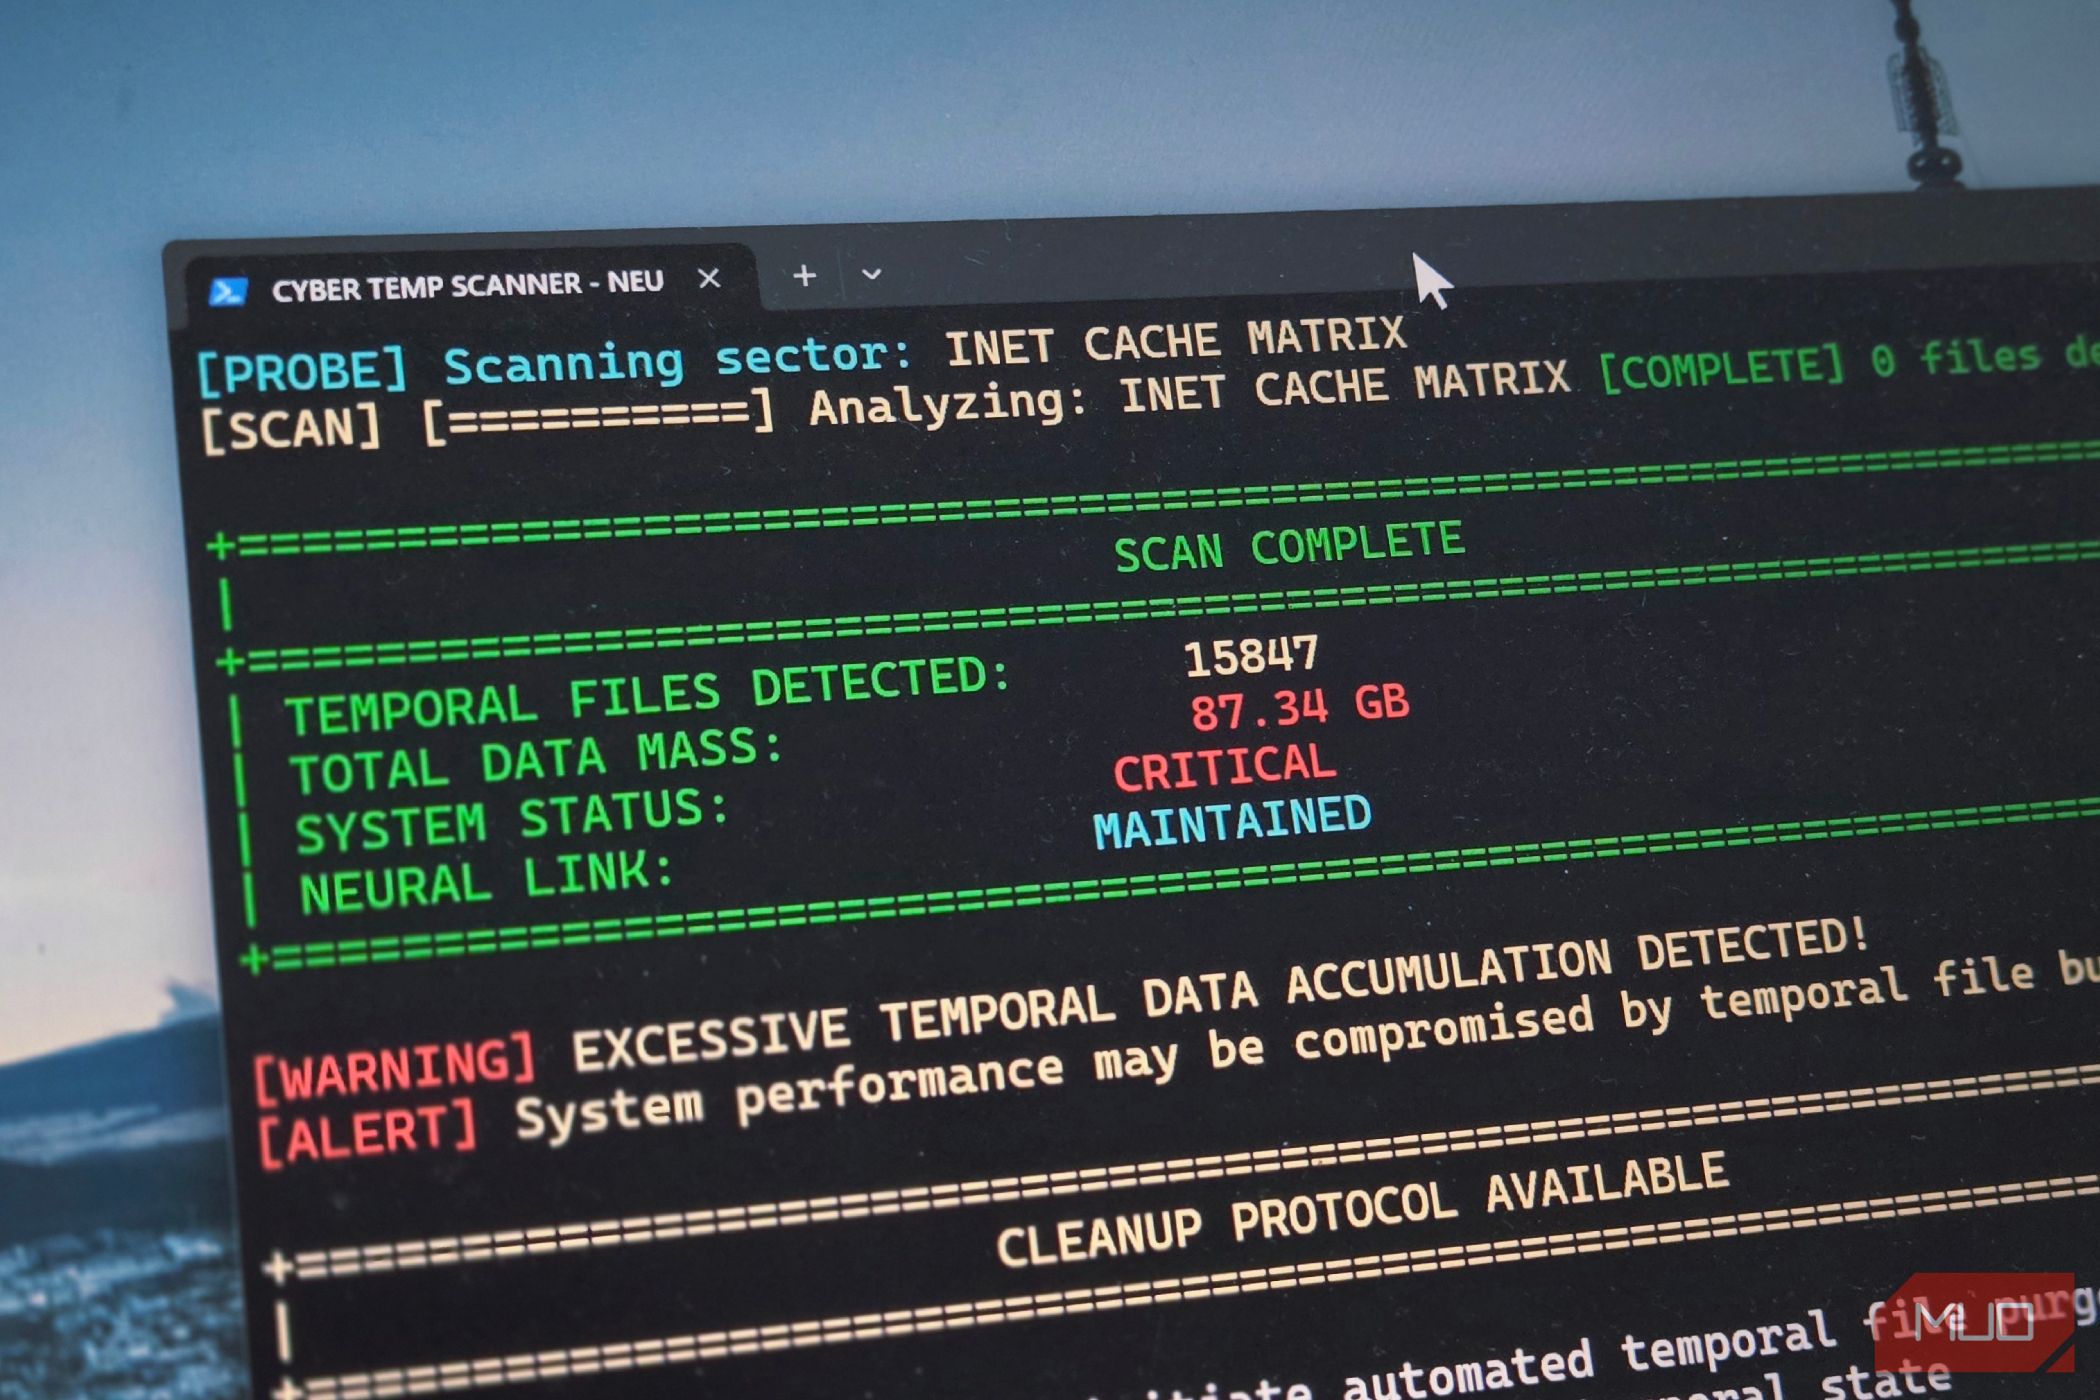Click the PowerShell icon on the terminal tab

coord(228,291)
